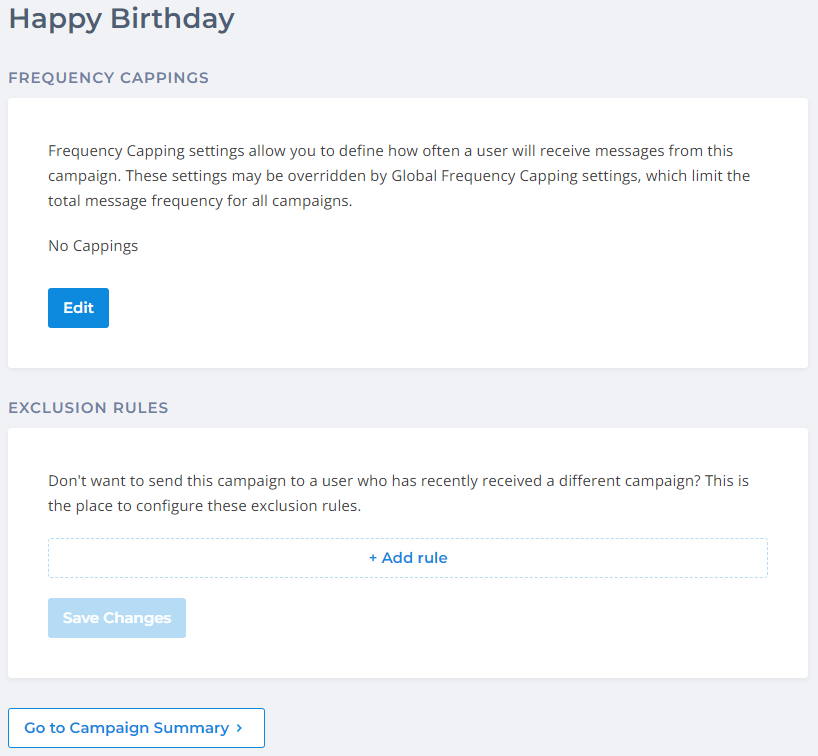Image resolution: width=818 pixels, height=756 pixels.
Task: Click empty space right of Save Changes
Action: pyautogui.click(x=450, y=618)
